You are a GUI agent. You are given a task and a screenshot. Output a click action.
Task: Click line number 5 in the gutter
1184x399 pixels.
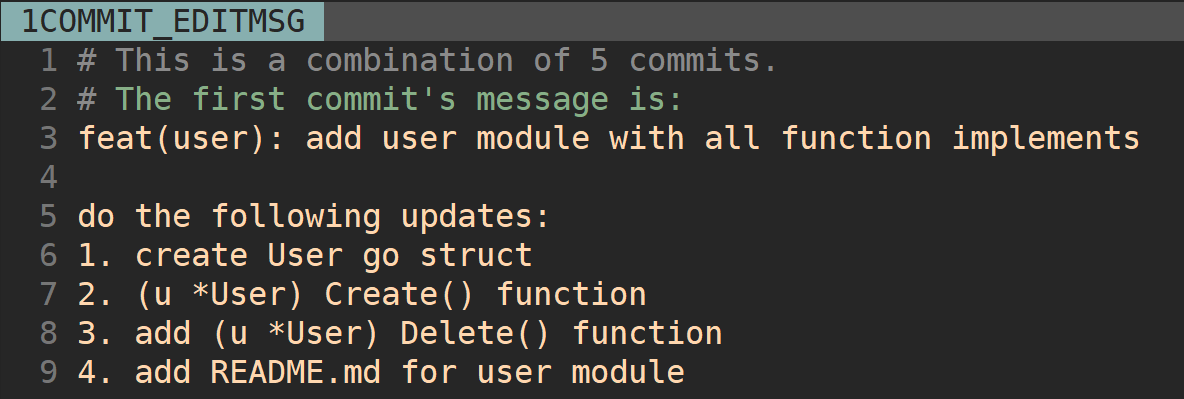pyautogui.click(x=48, y=217)
